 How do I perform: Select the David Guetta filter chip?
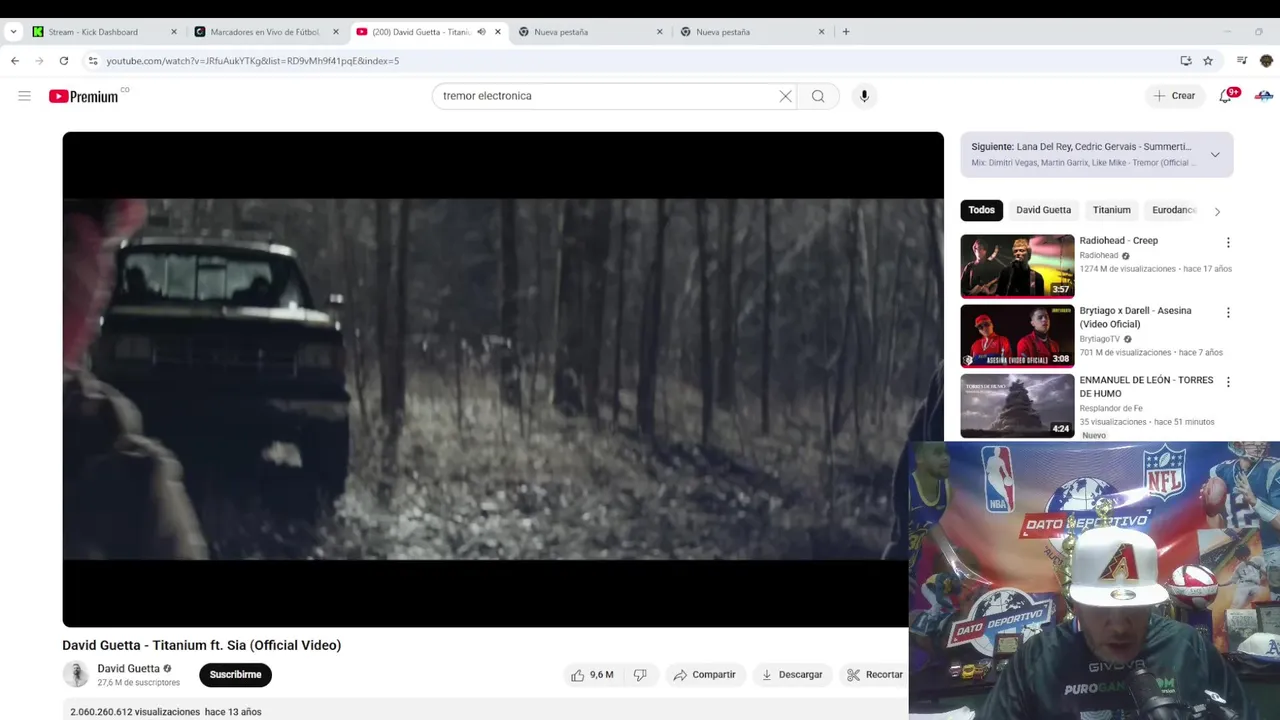point(1043,210)
